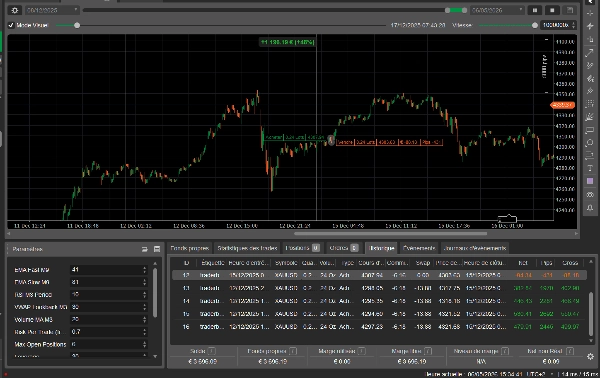
Task: Click the green equity label atop chart
Action: [287, 42]
